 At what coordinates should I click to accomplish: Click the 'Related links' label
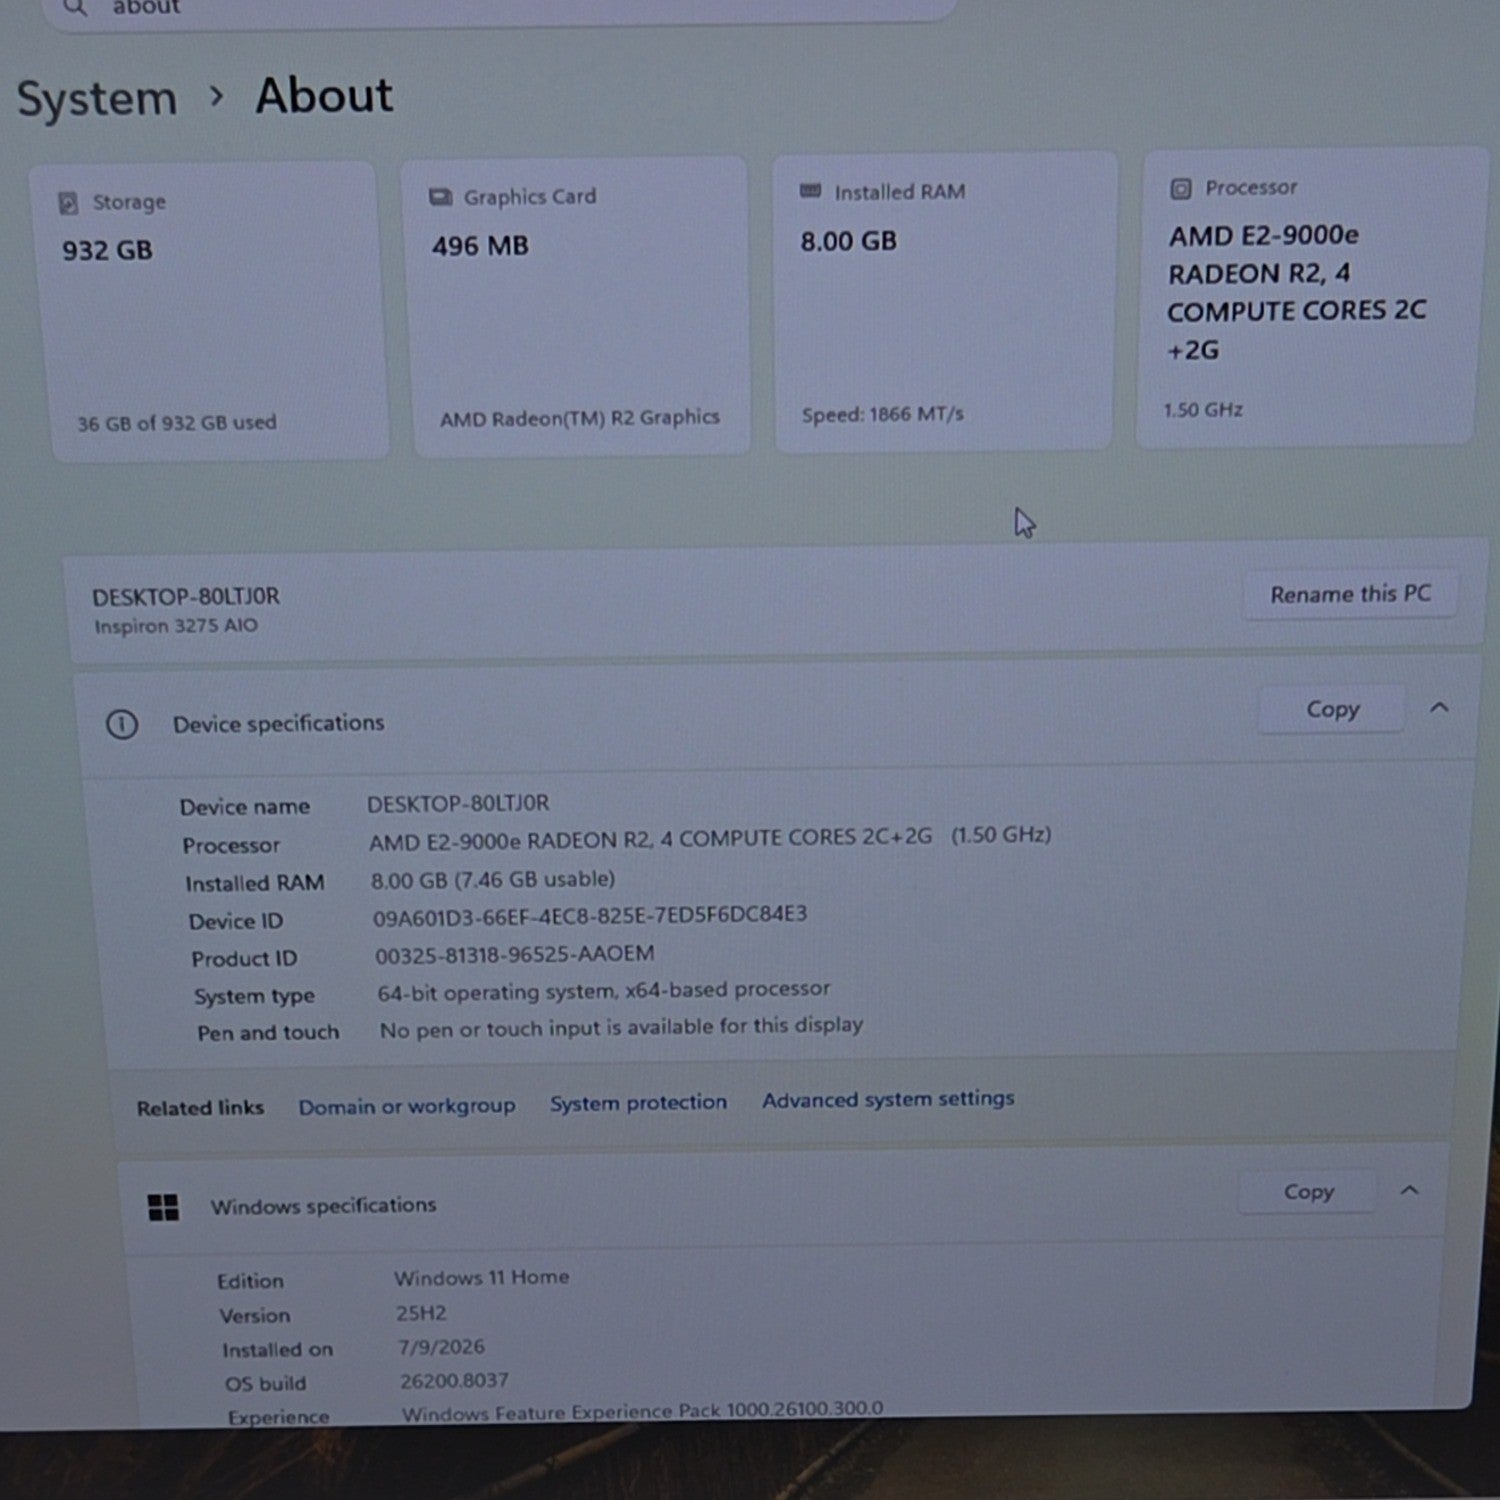click(200, 1108)
